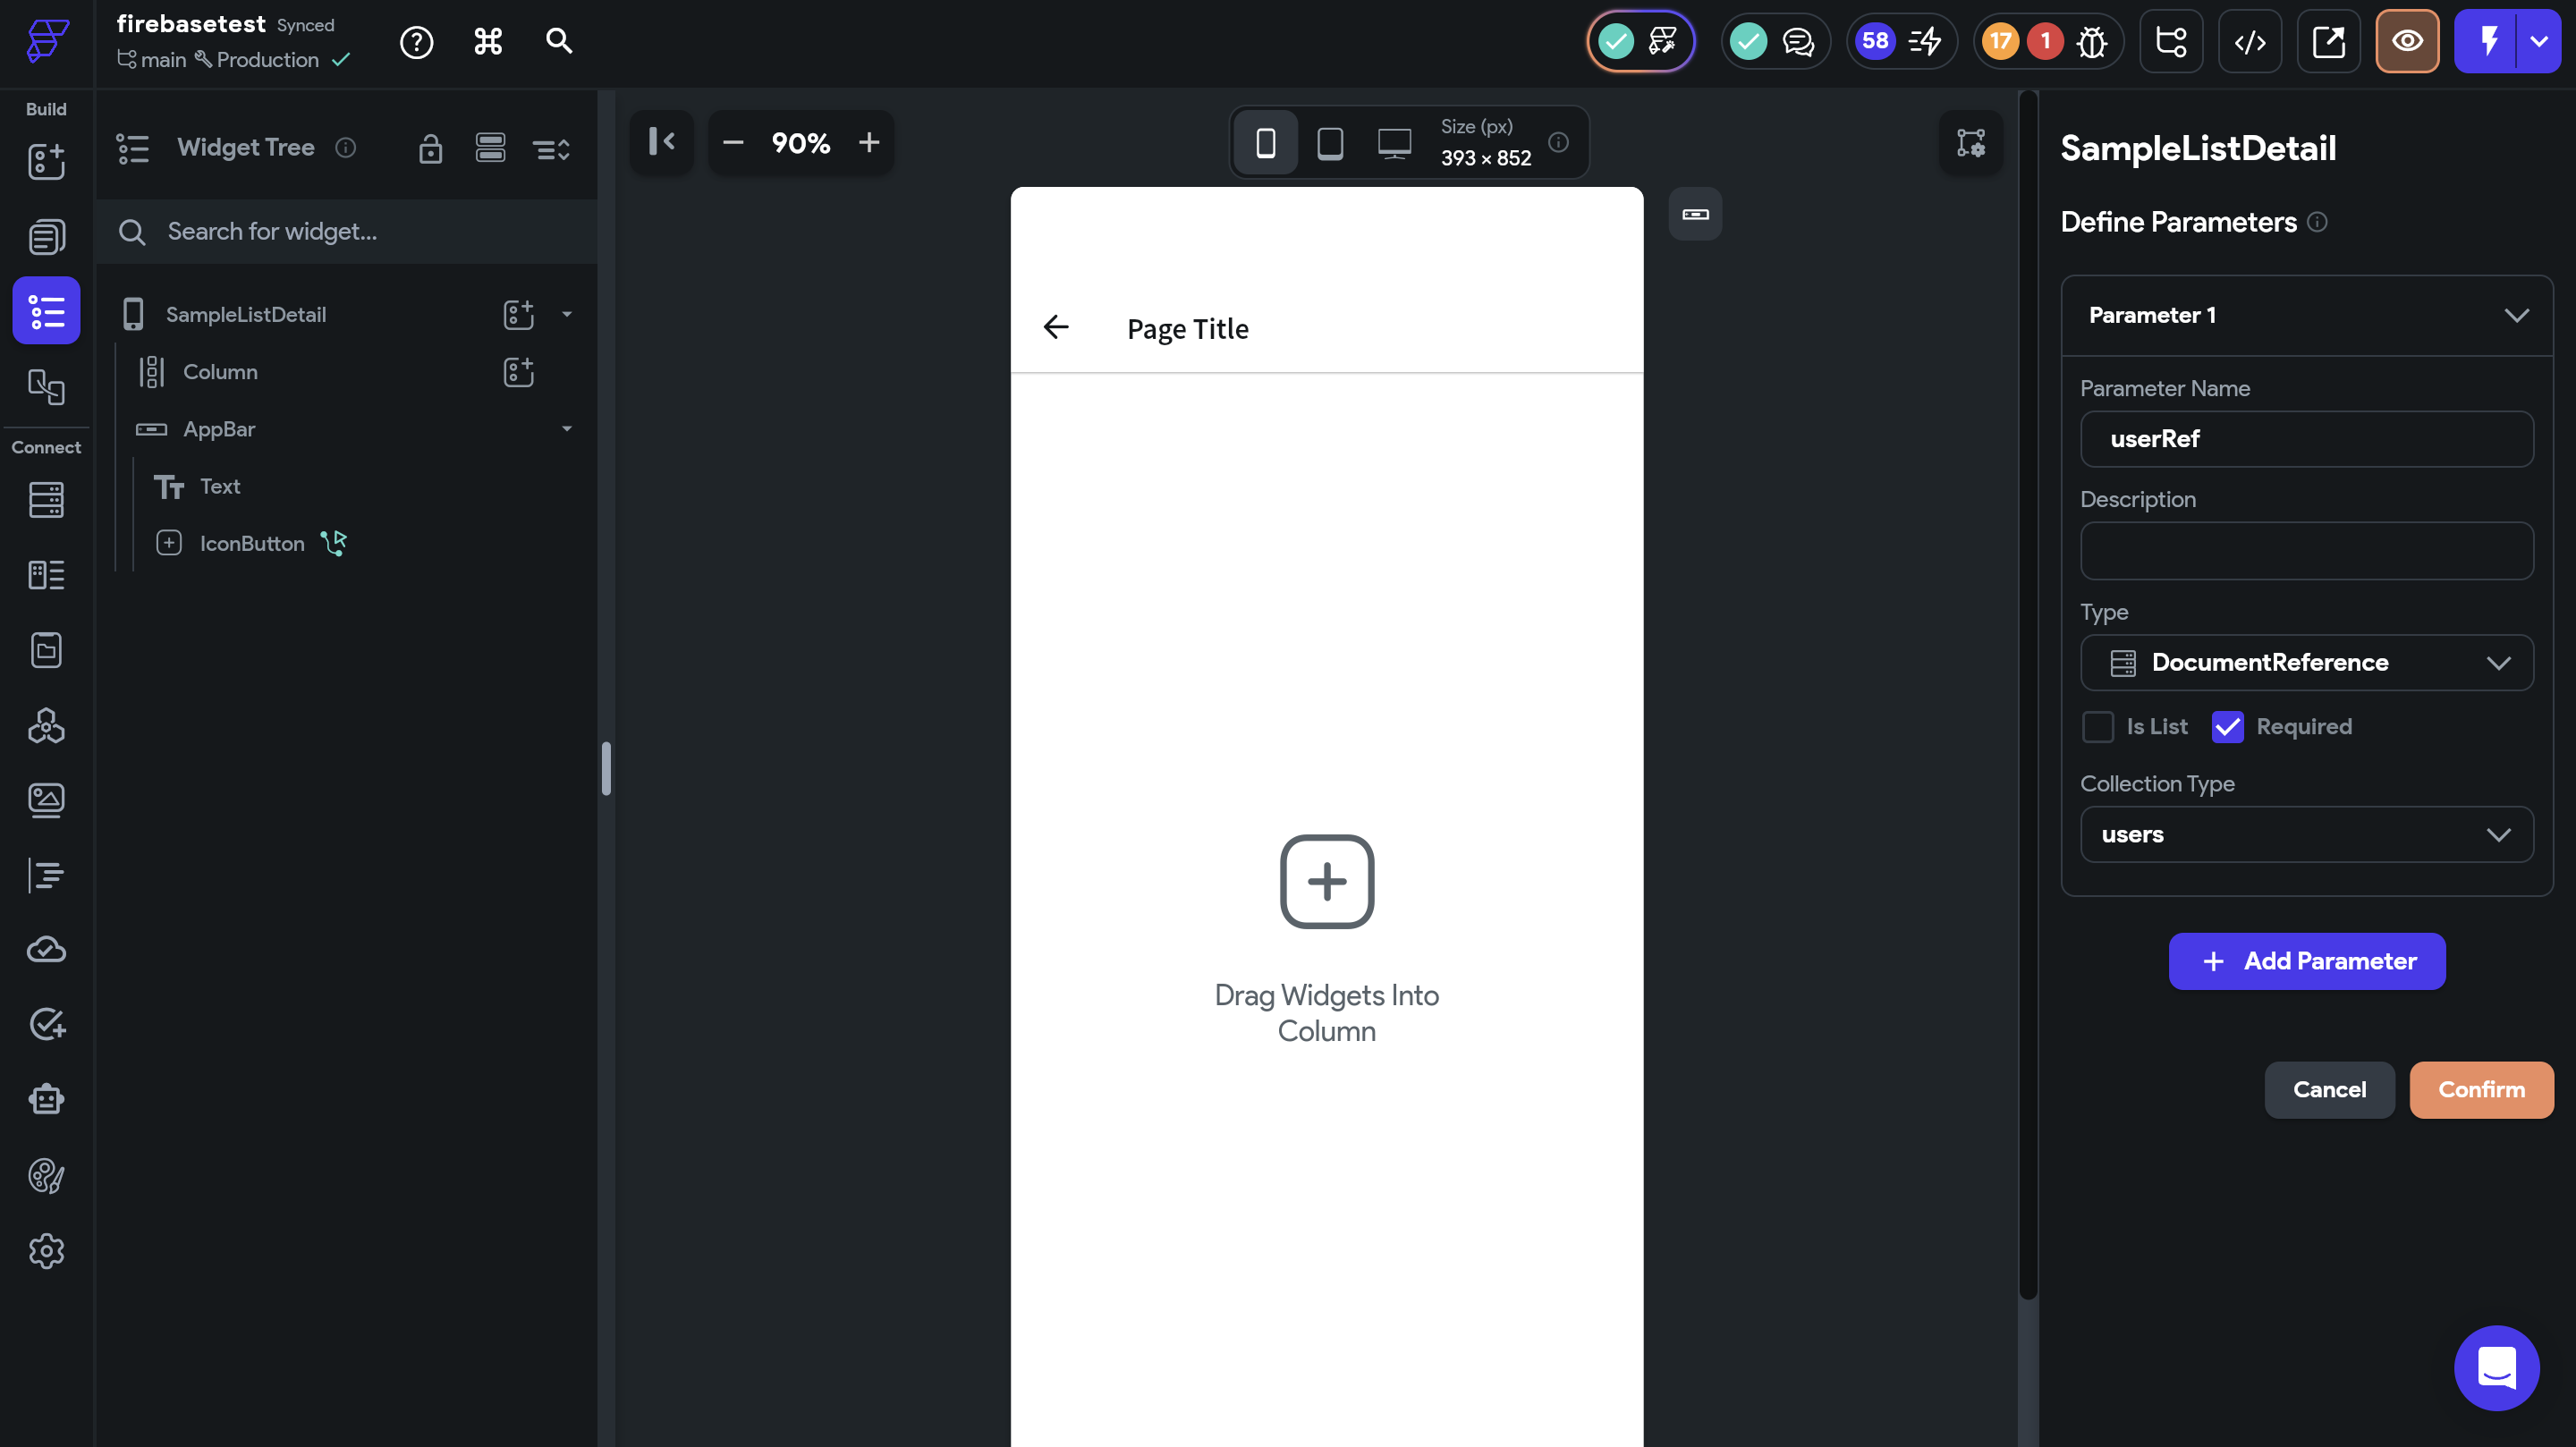2576x1447 pixels.
Task: Click the debug bug icon in toolbar
Action: 2091,41
